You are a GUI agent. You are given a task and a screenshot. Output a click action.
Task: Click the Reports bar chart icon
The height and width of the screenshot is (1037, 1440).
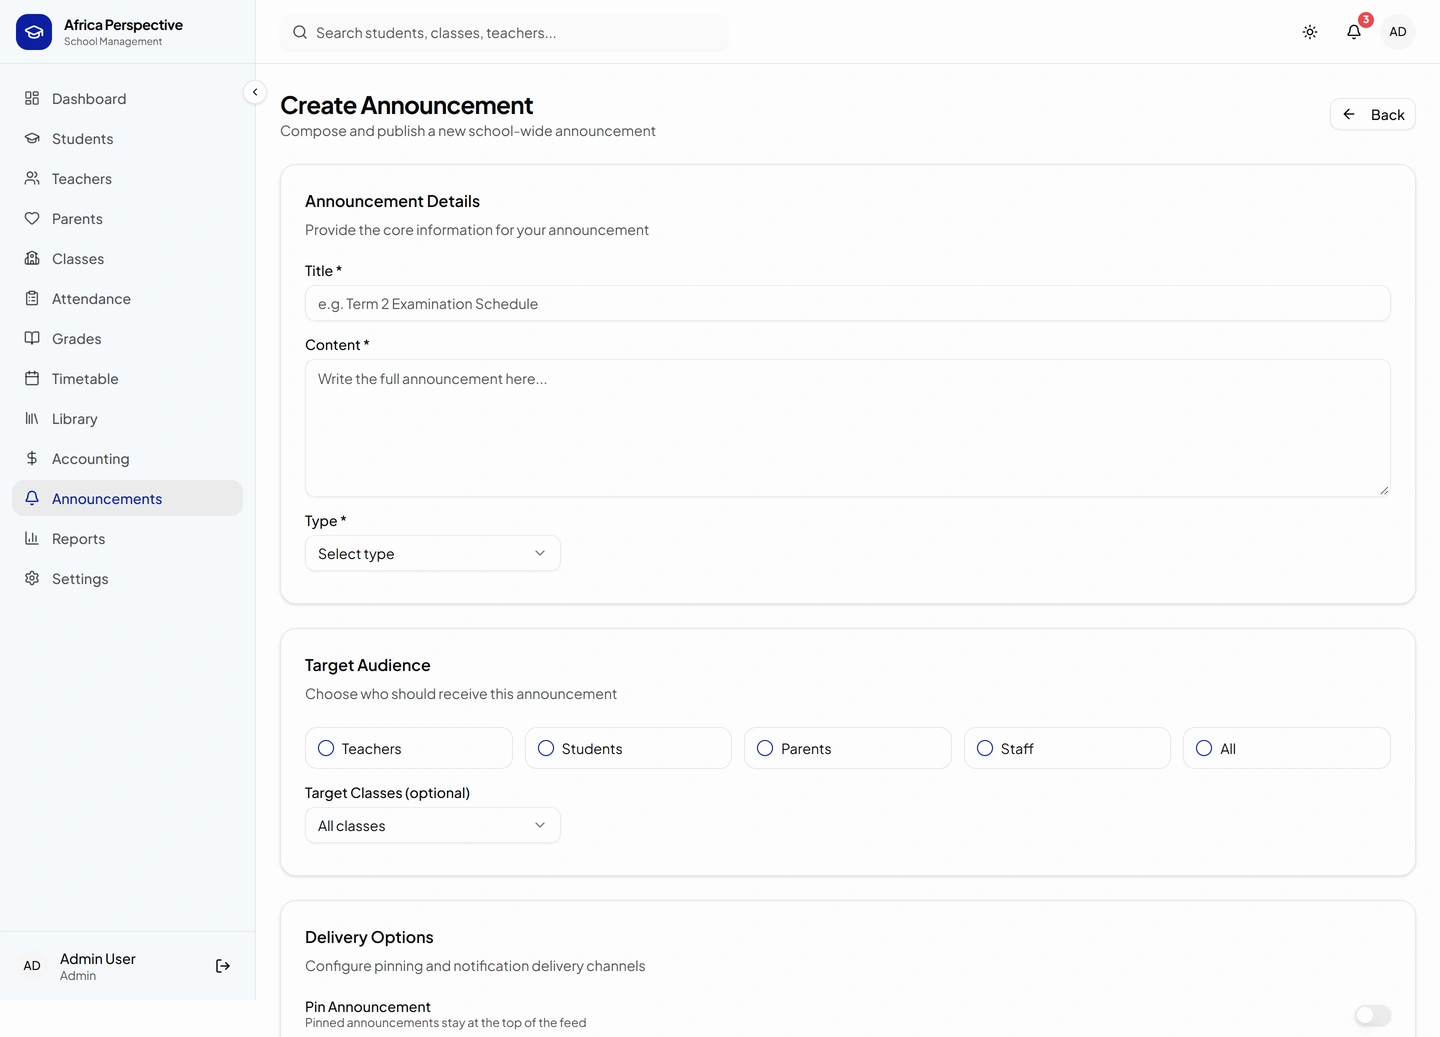(32, 538)
